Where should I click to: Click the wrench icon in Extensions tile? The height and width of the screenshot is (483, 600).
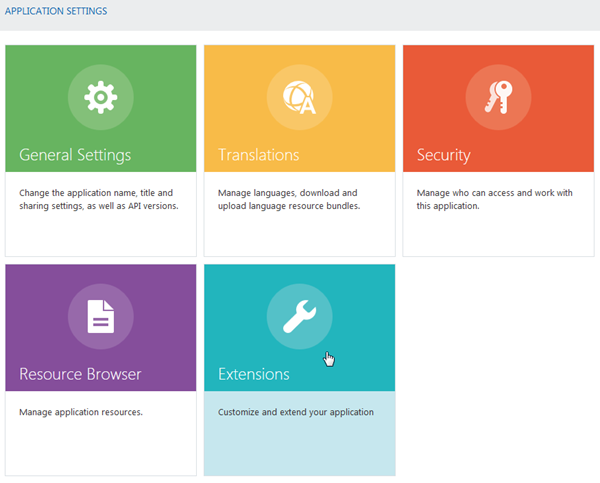(300, 317)
